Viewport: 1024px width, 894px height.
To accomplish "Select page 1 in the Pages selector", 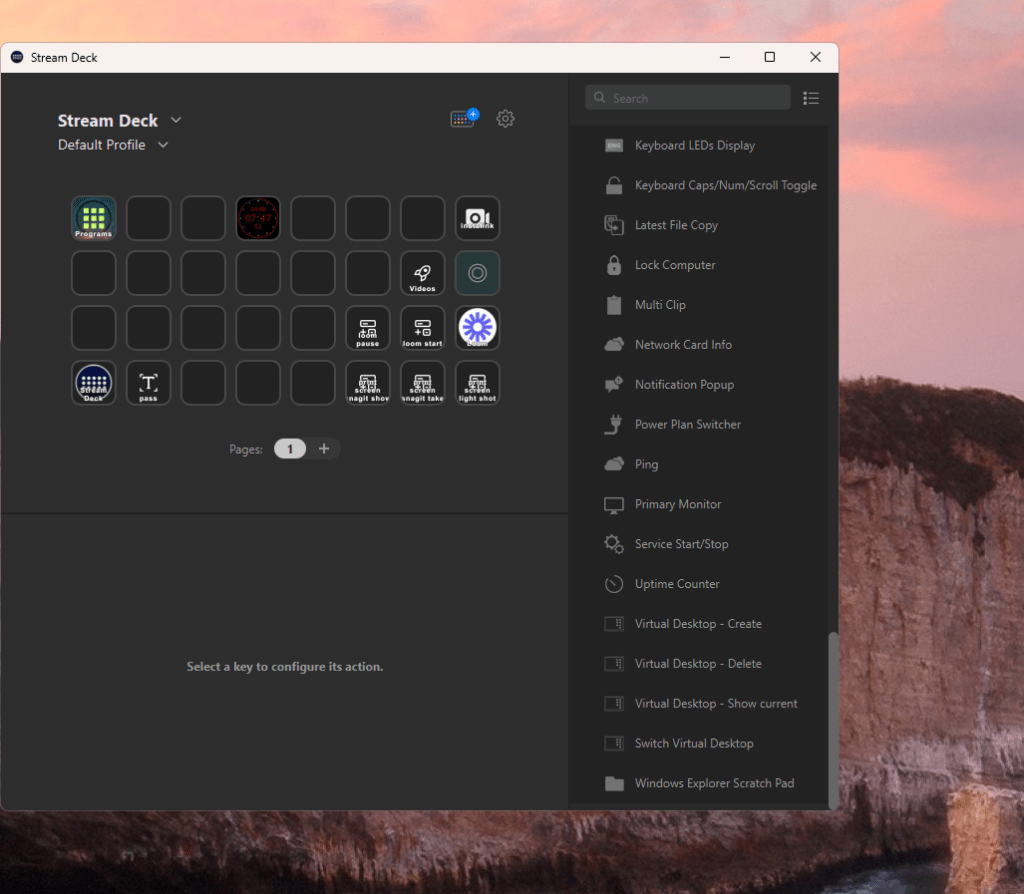I will pyautogui.click(x=290, y=449).
